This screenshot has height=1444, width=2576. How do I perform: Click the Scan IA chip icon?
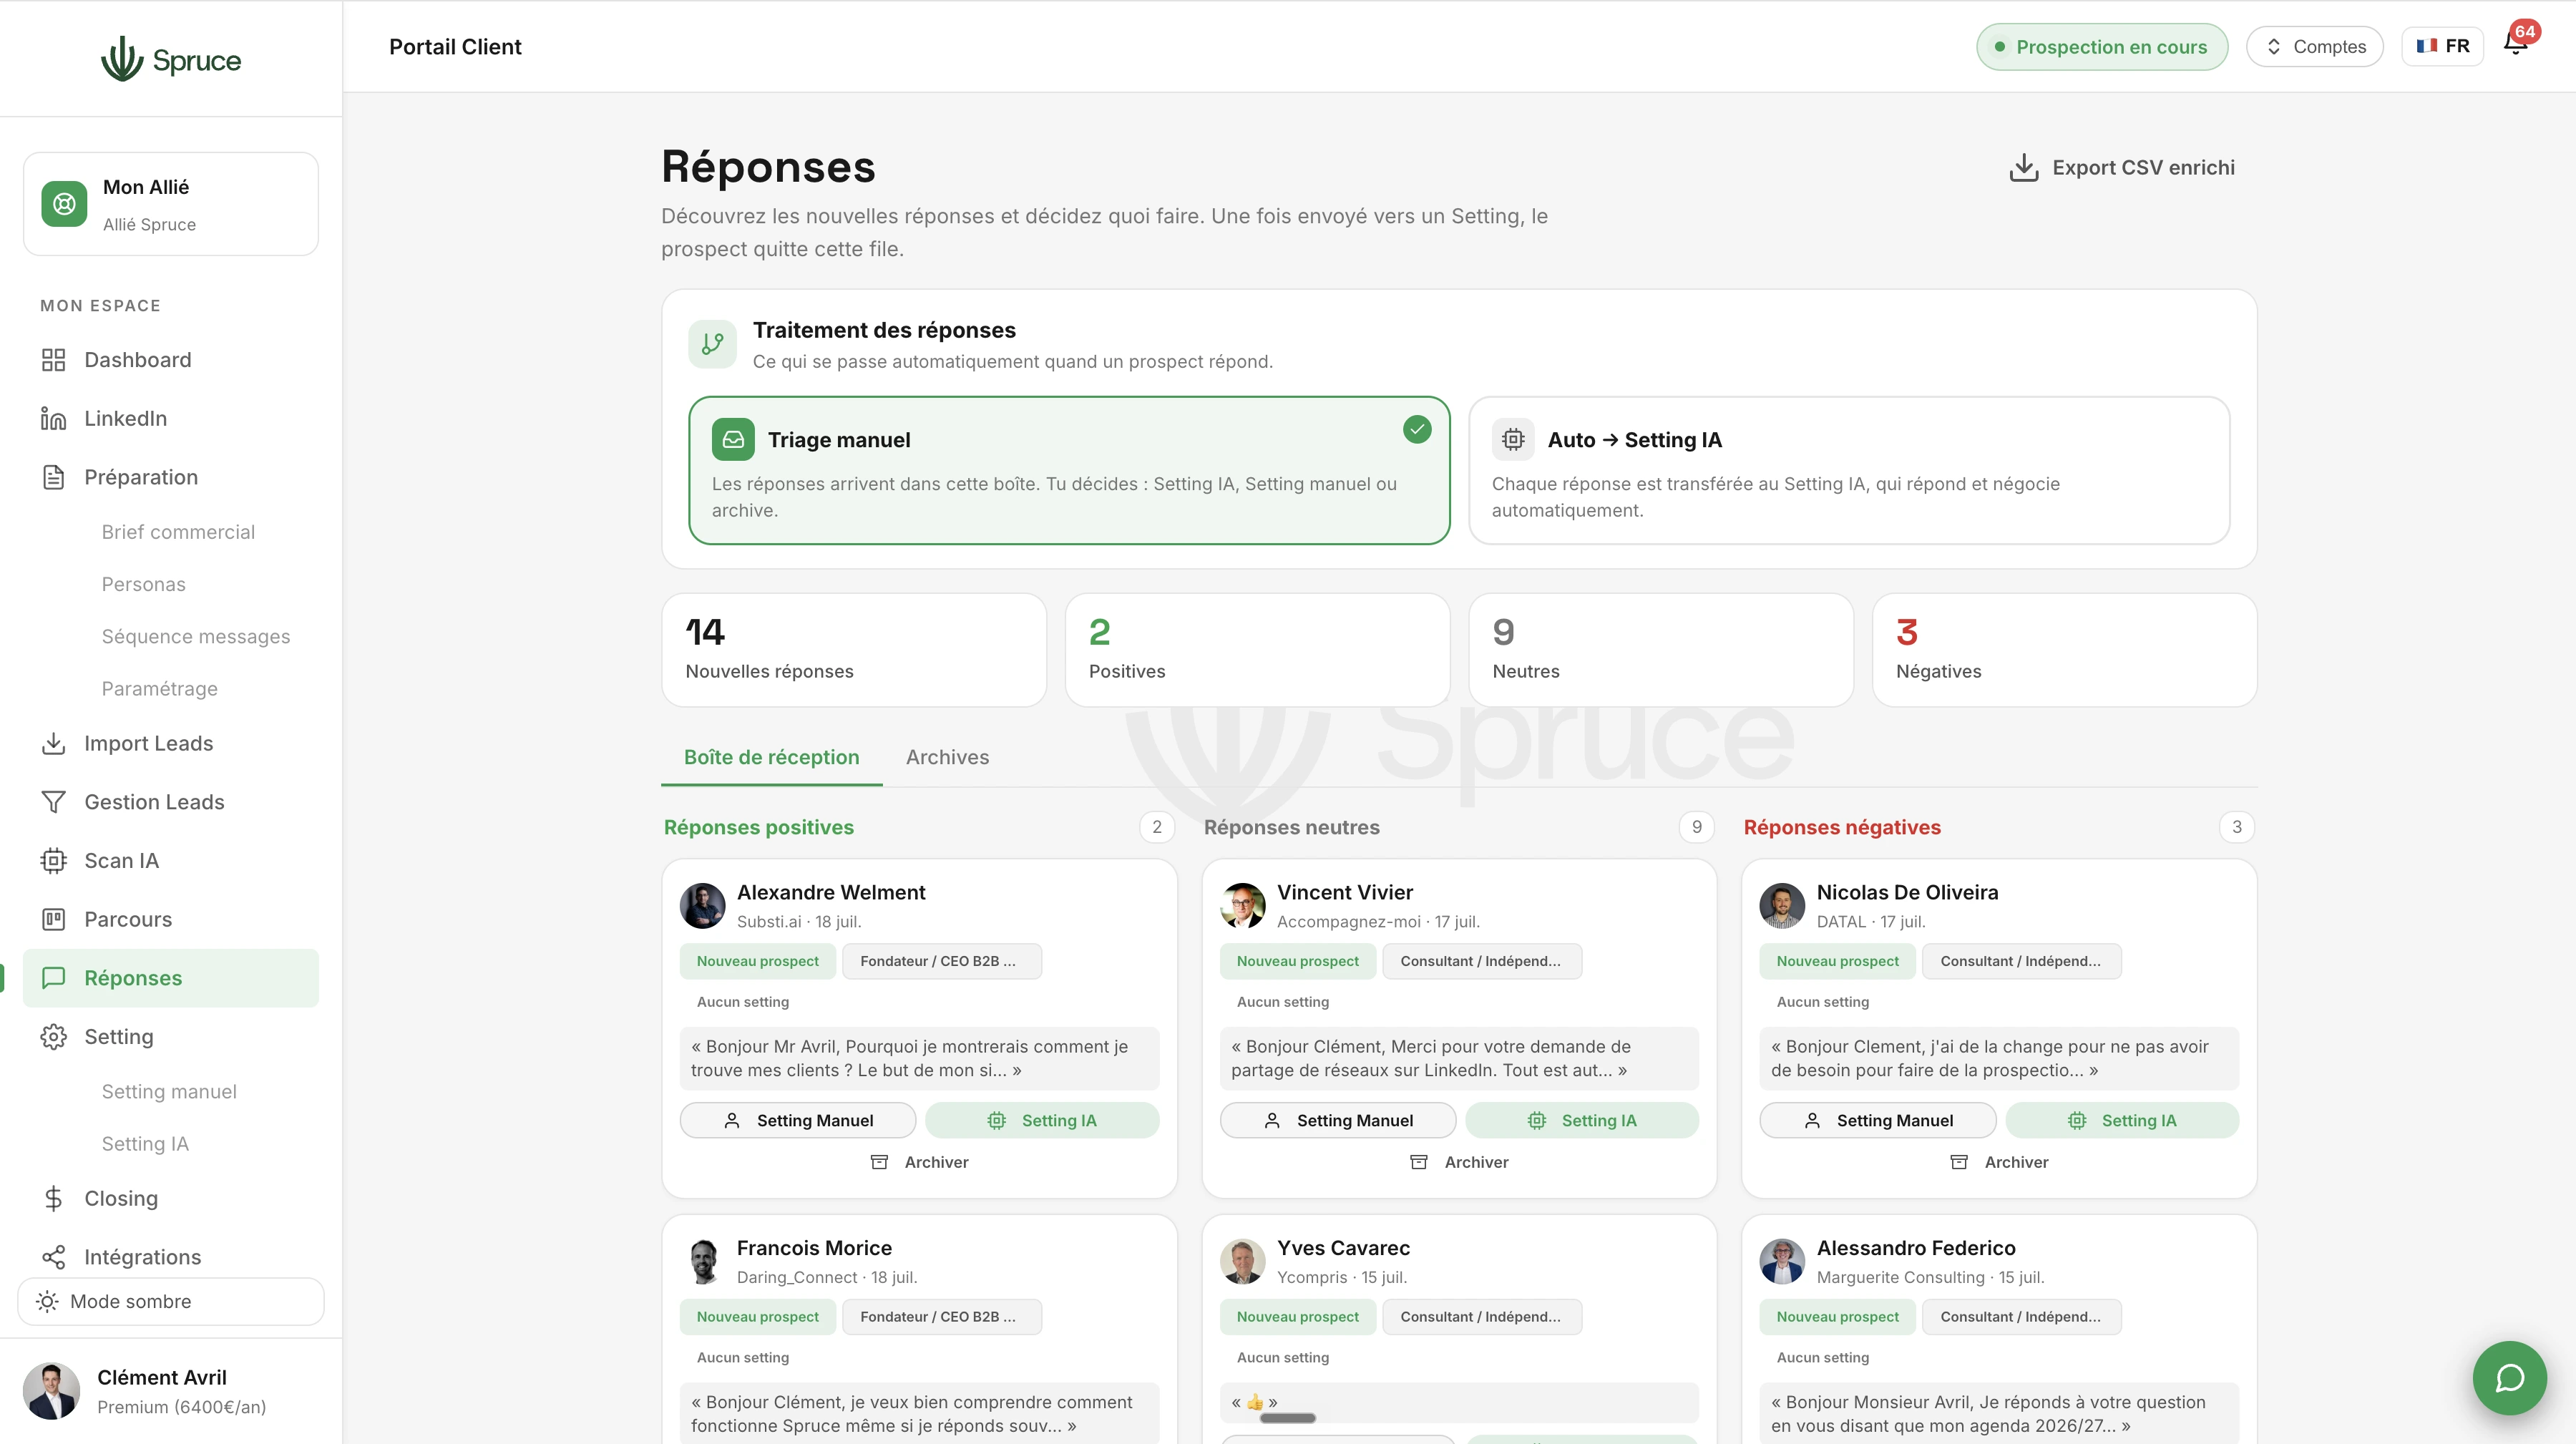[54, 861]
